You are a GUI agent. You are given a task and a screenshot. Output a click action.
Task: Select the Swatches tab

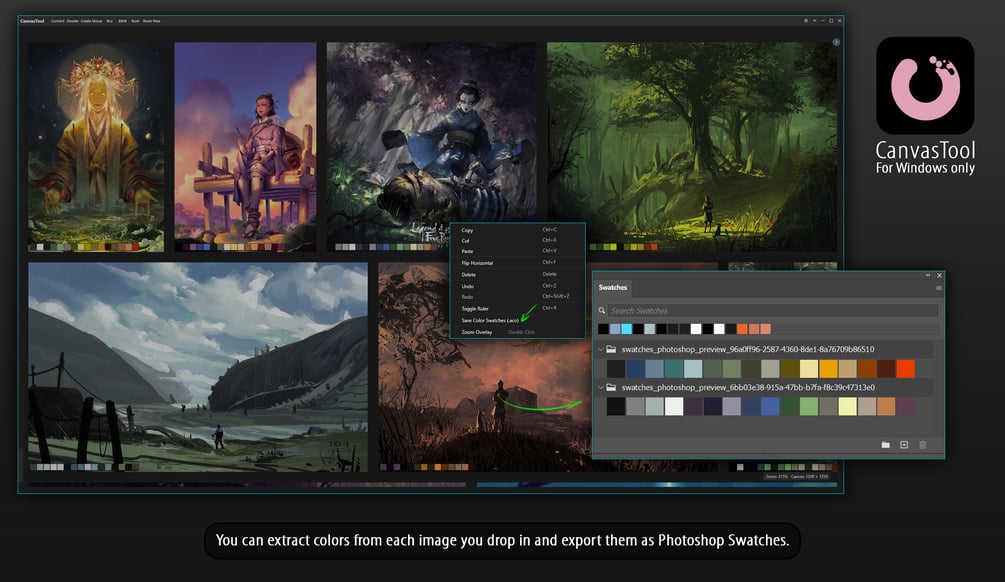pyautogui.click(x=613, y=288)
